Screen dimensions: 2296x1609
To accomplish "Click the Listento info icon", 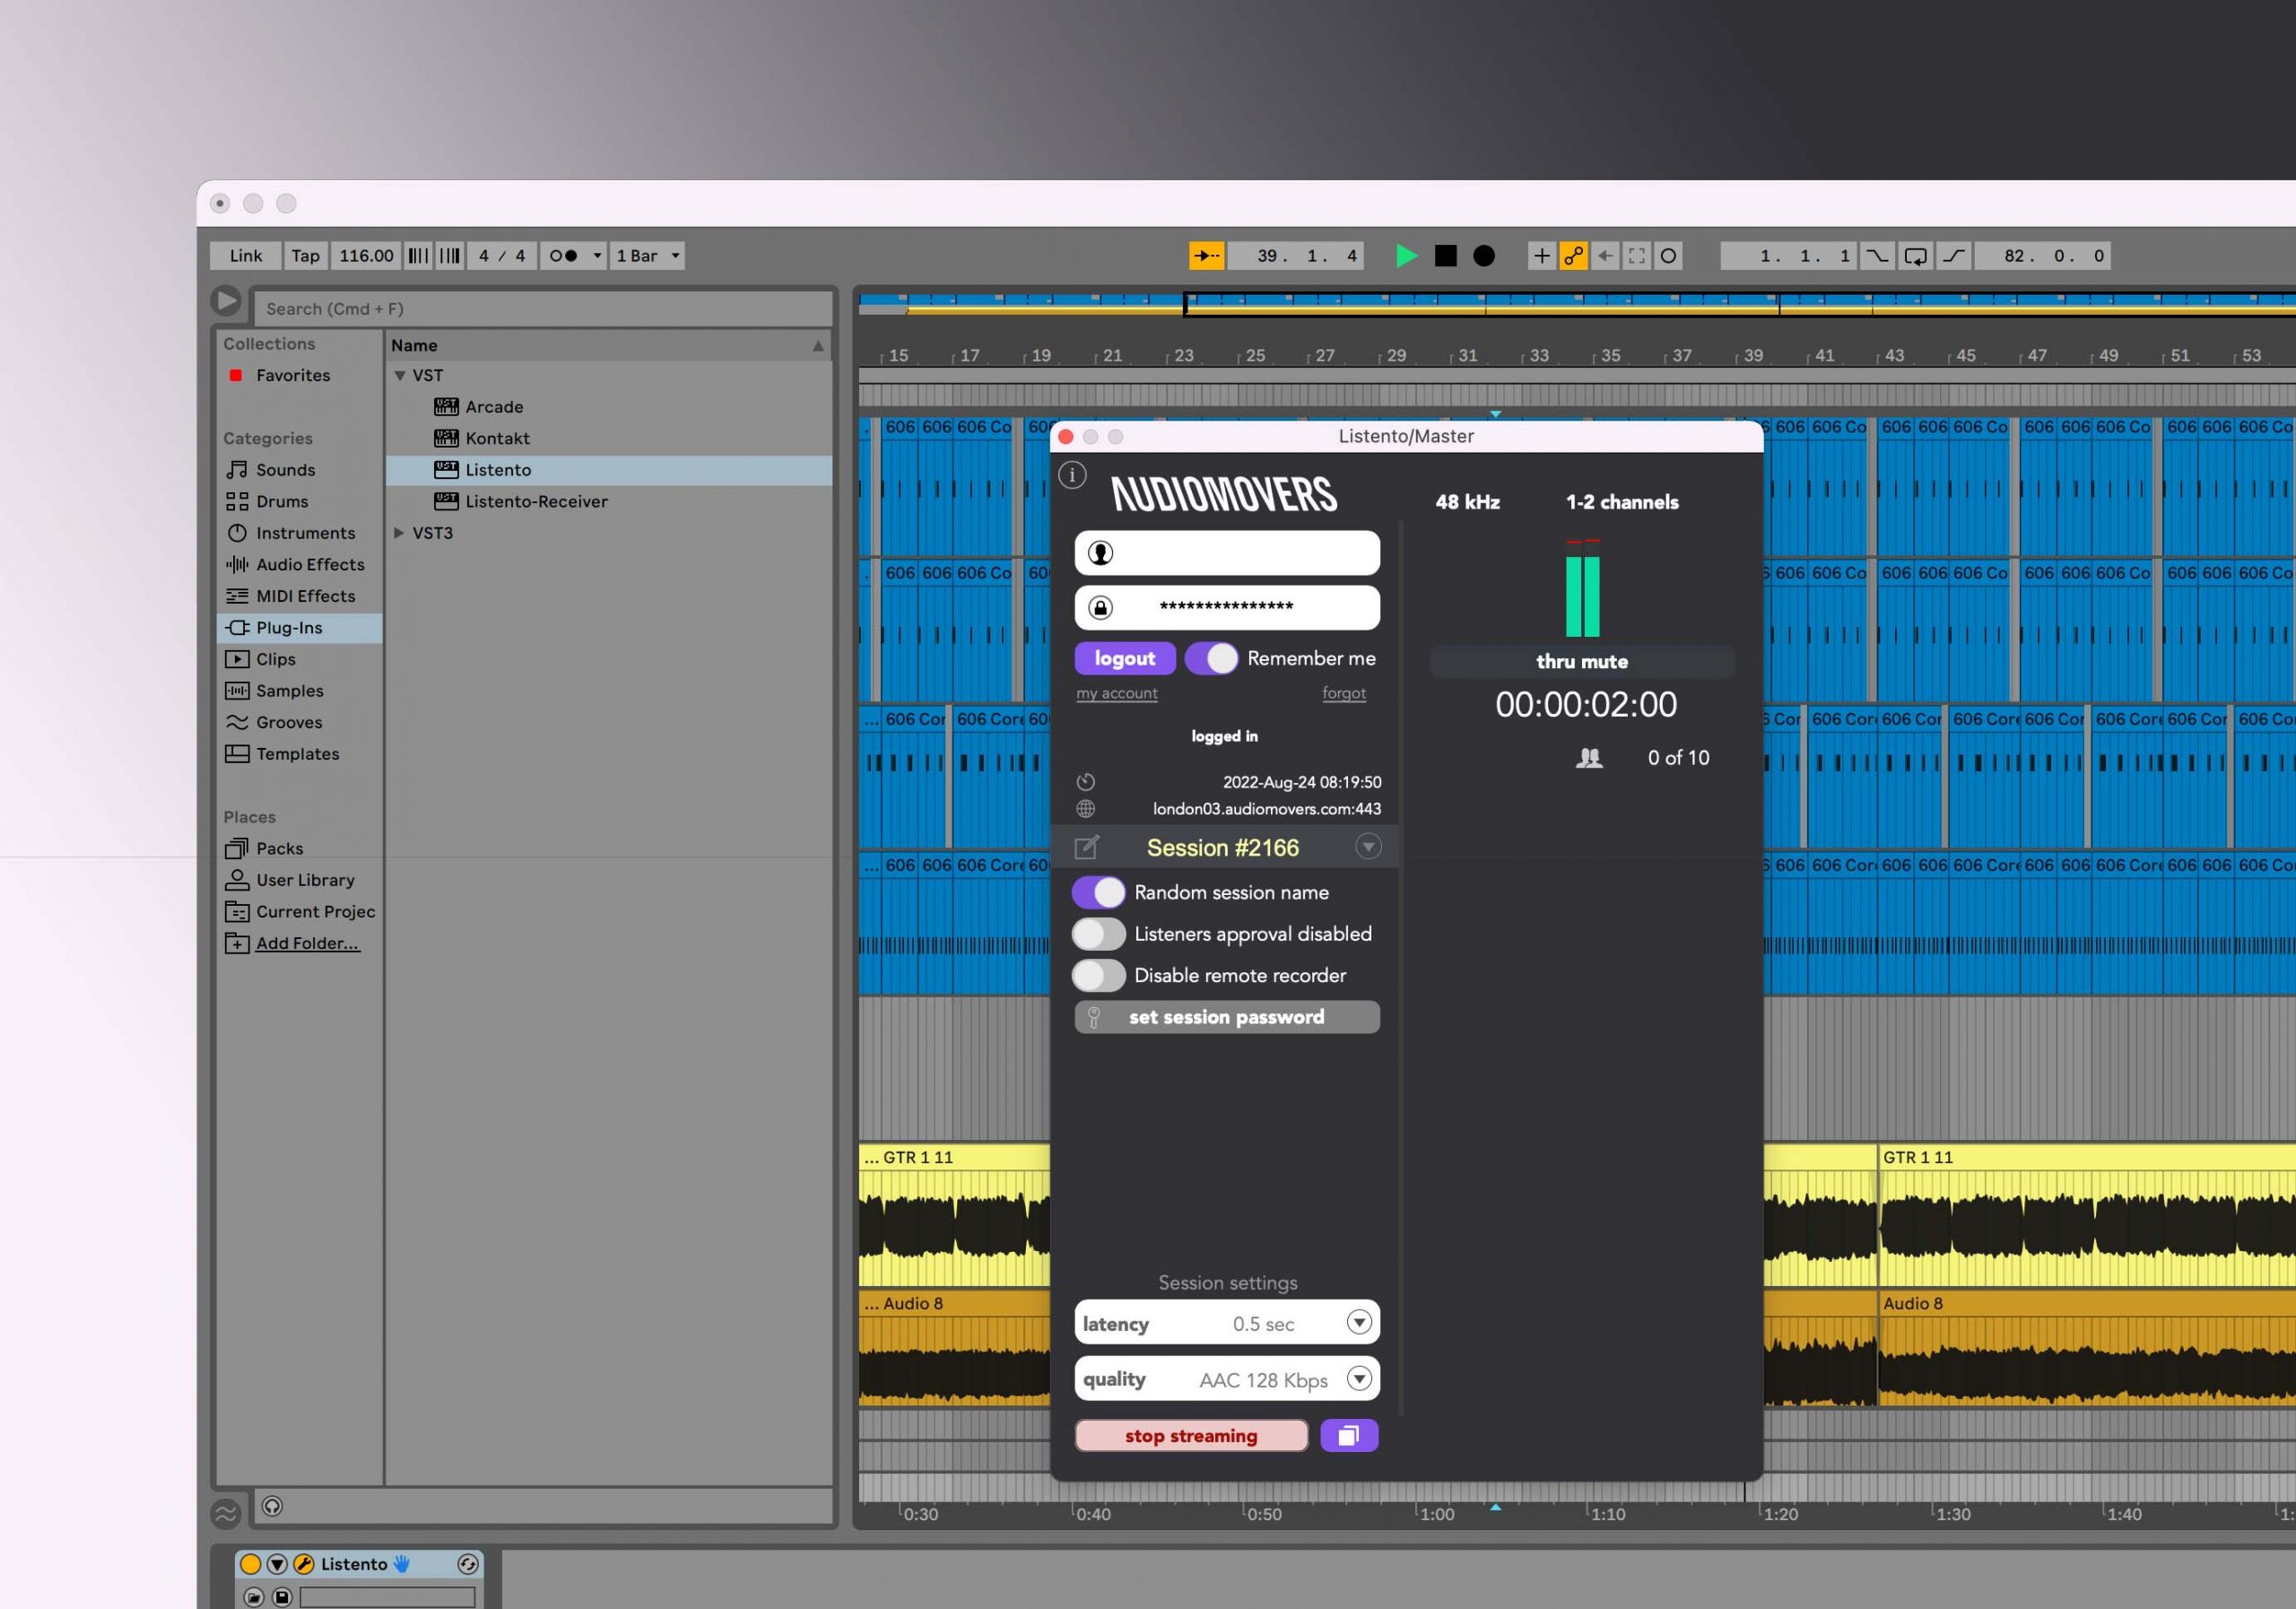I will click(x=1072, y=475).
